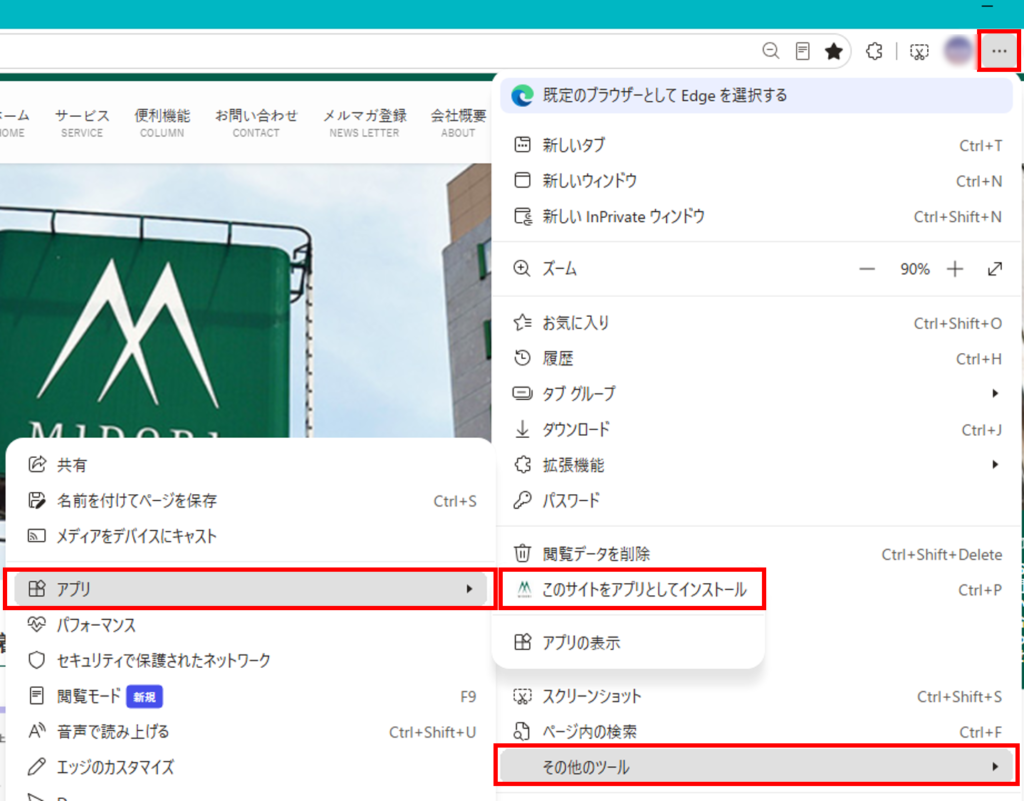This screenshot has width=1024, height=801.
Task: Open エッジのカスタマイズ entry
Action: [251, 767]
